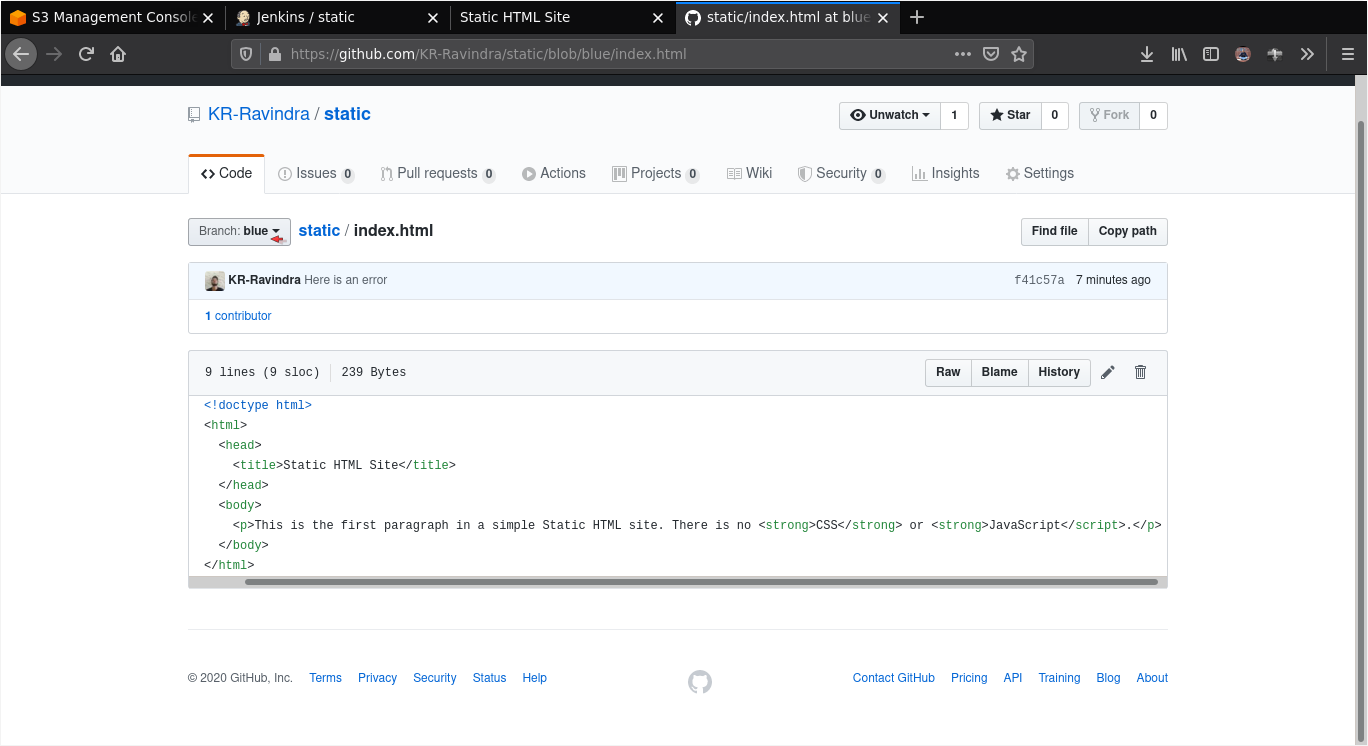Open the Status footer link
The height and width of the screenshot is (746, 1368).
[489, 678]
